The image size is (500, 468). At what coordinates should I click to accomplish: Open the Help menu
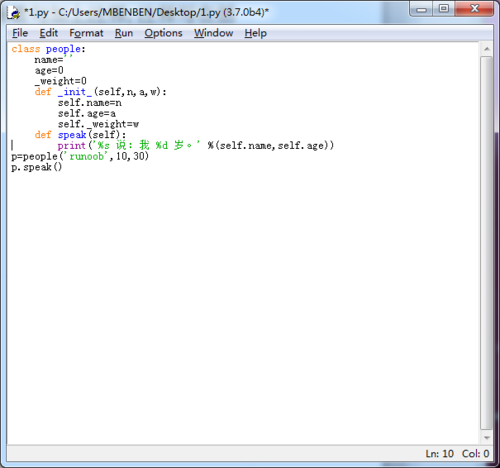[x=255, y=33]
